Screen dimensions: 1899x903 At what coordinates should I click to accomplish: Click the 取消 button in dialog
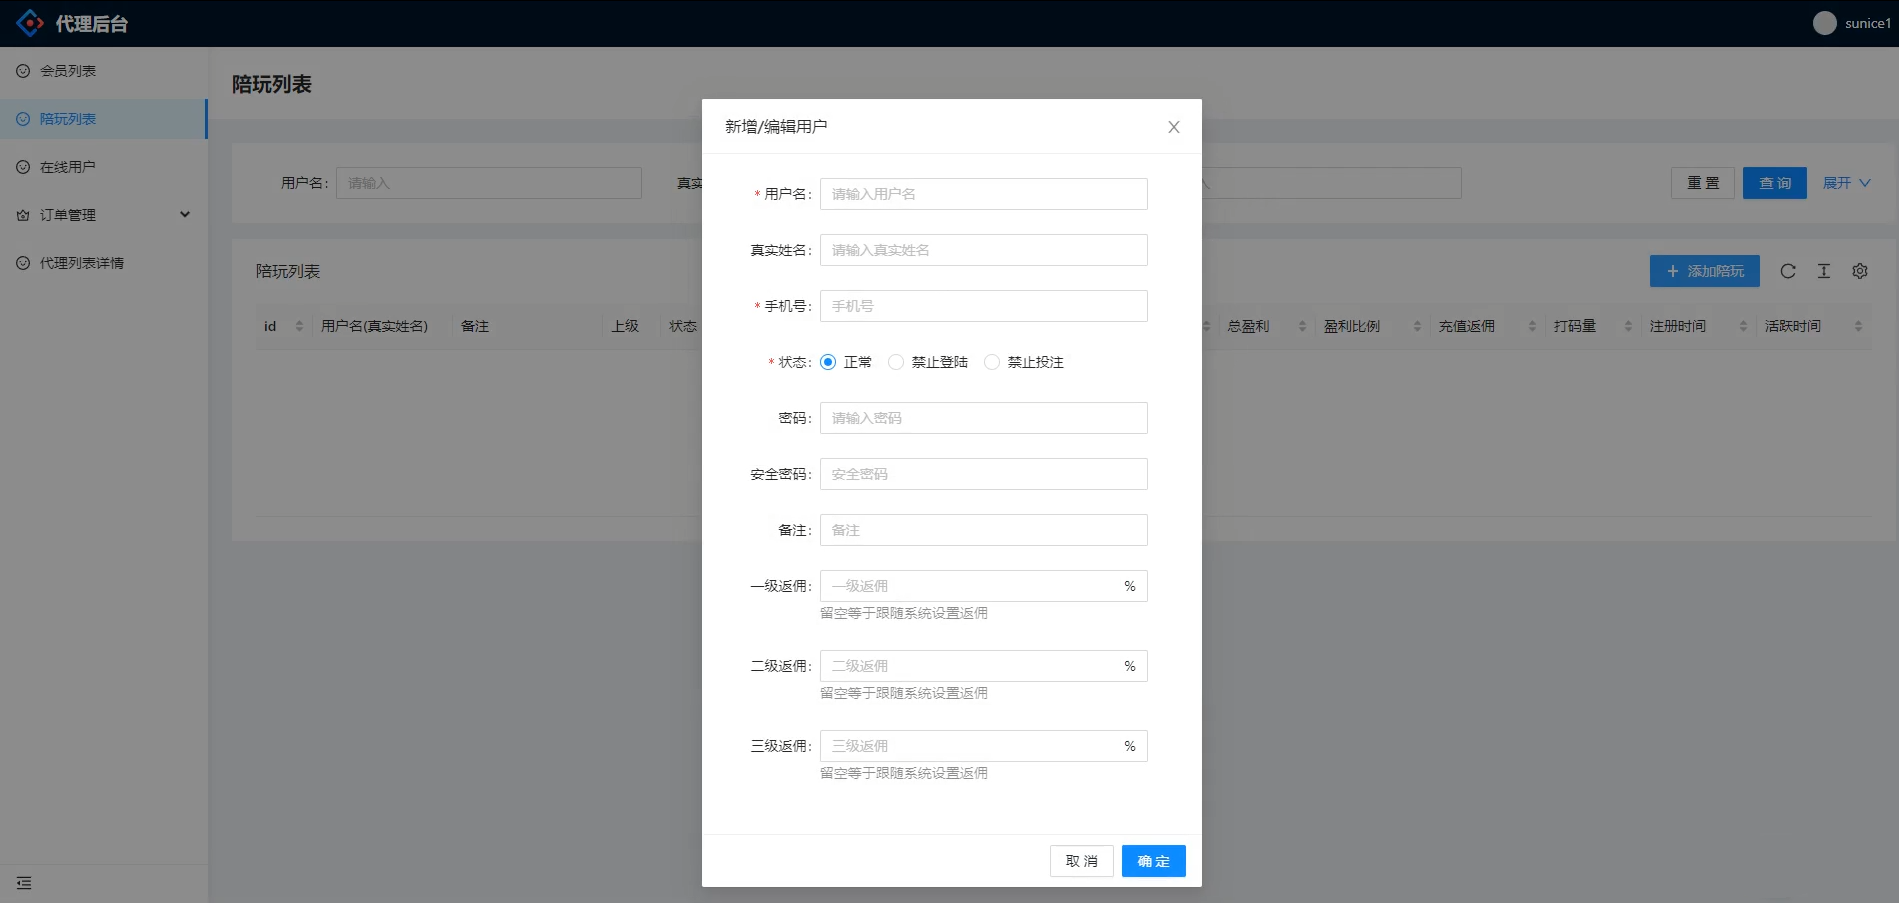point(1081,861)
